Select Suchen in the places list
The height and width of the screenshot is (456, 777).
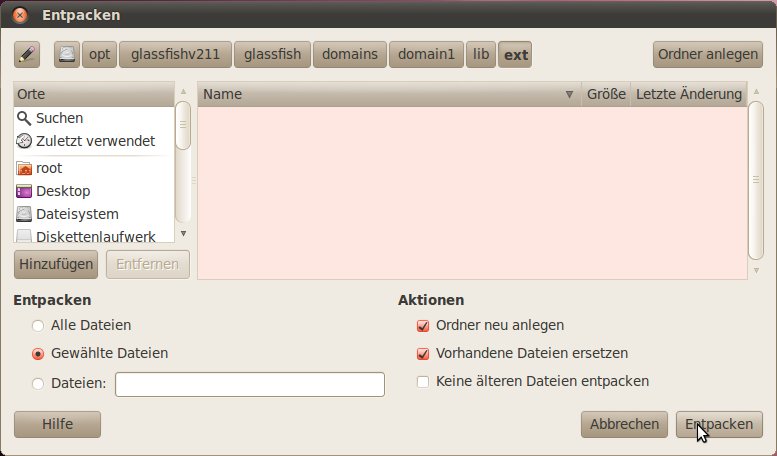pos(59,118)
